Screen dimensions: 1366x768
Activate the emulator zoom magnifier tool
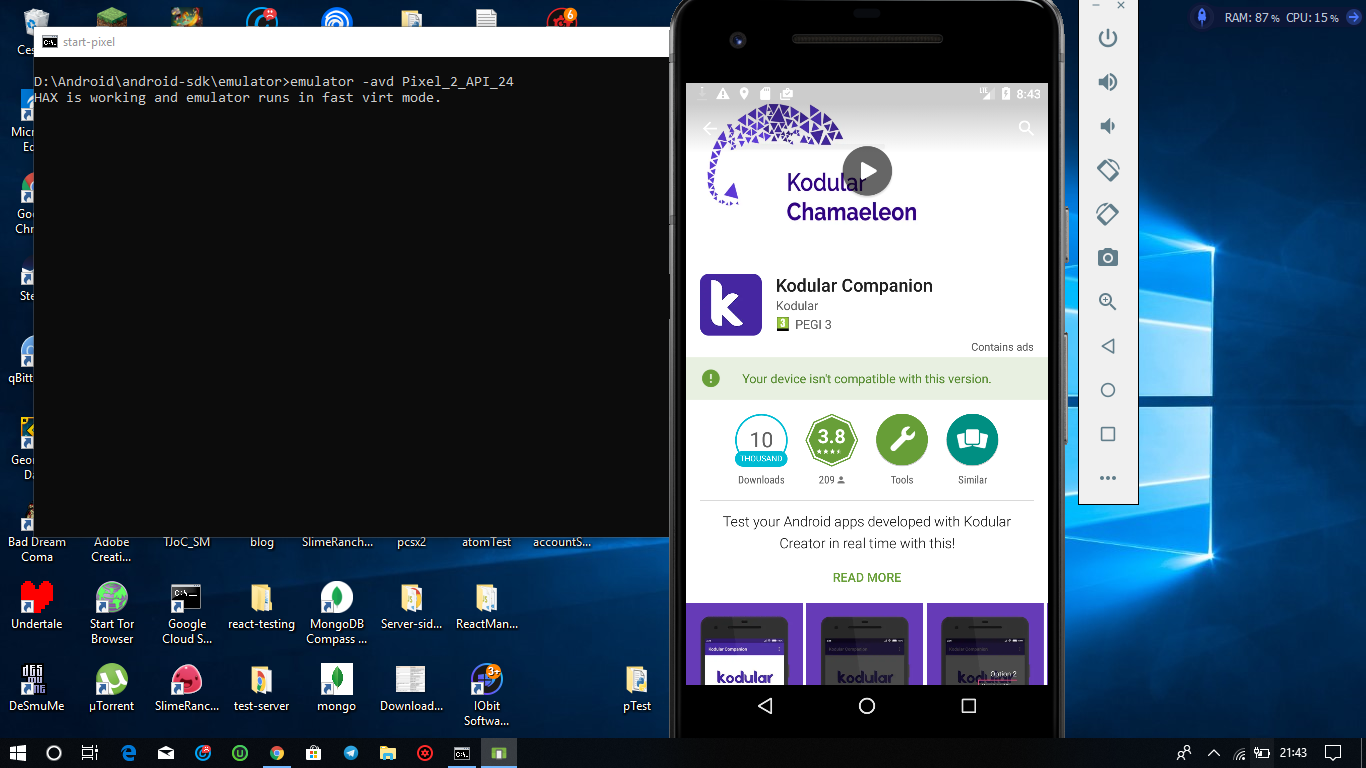click(x=1107, y=302)
